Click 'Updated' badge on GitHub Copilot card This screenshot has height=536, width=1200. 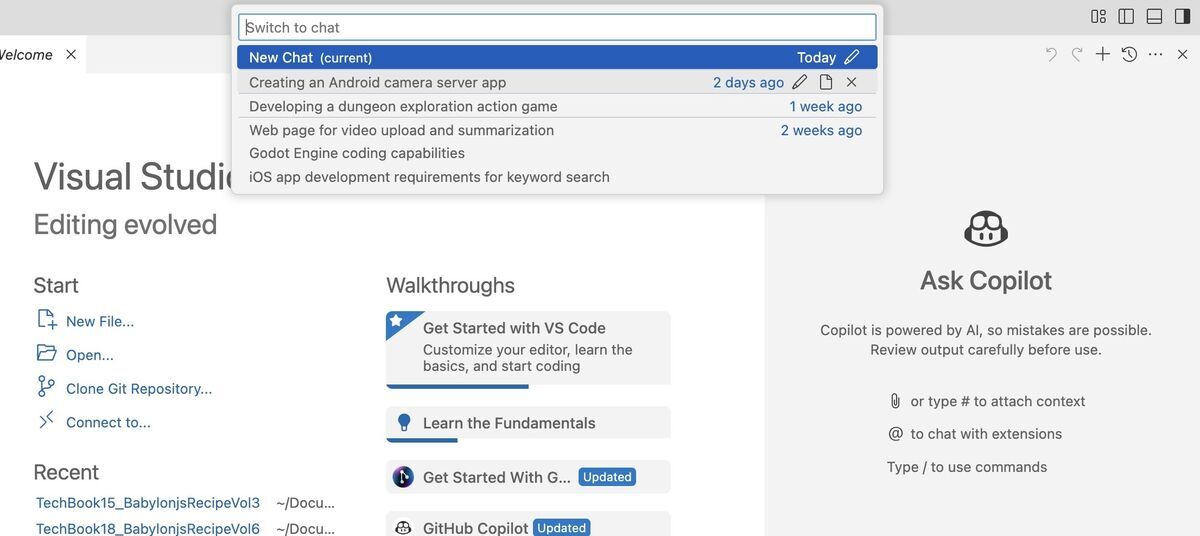click(x=562, y=528)
